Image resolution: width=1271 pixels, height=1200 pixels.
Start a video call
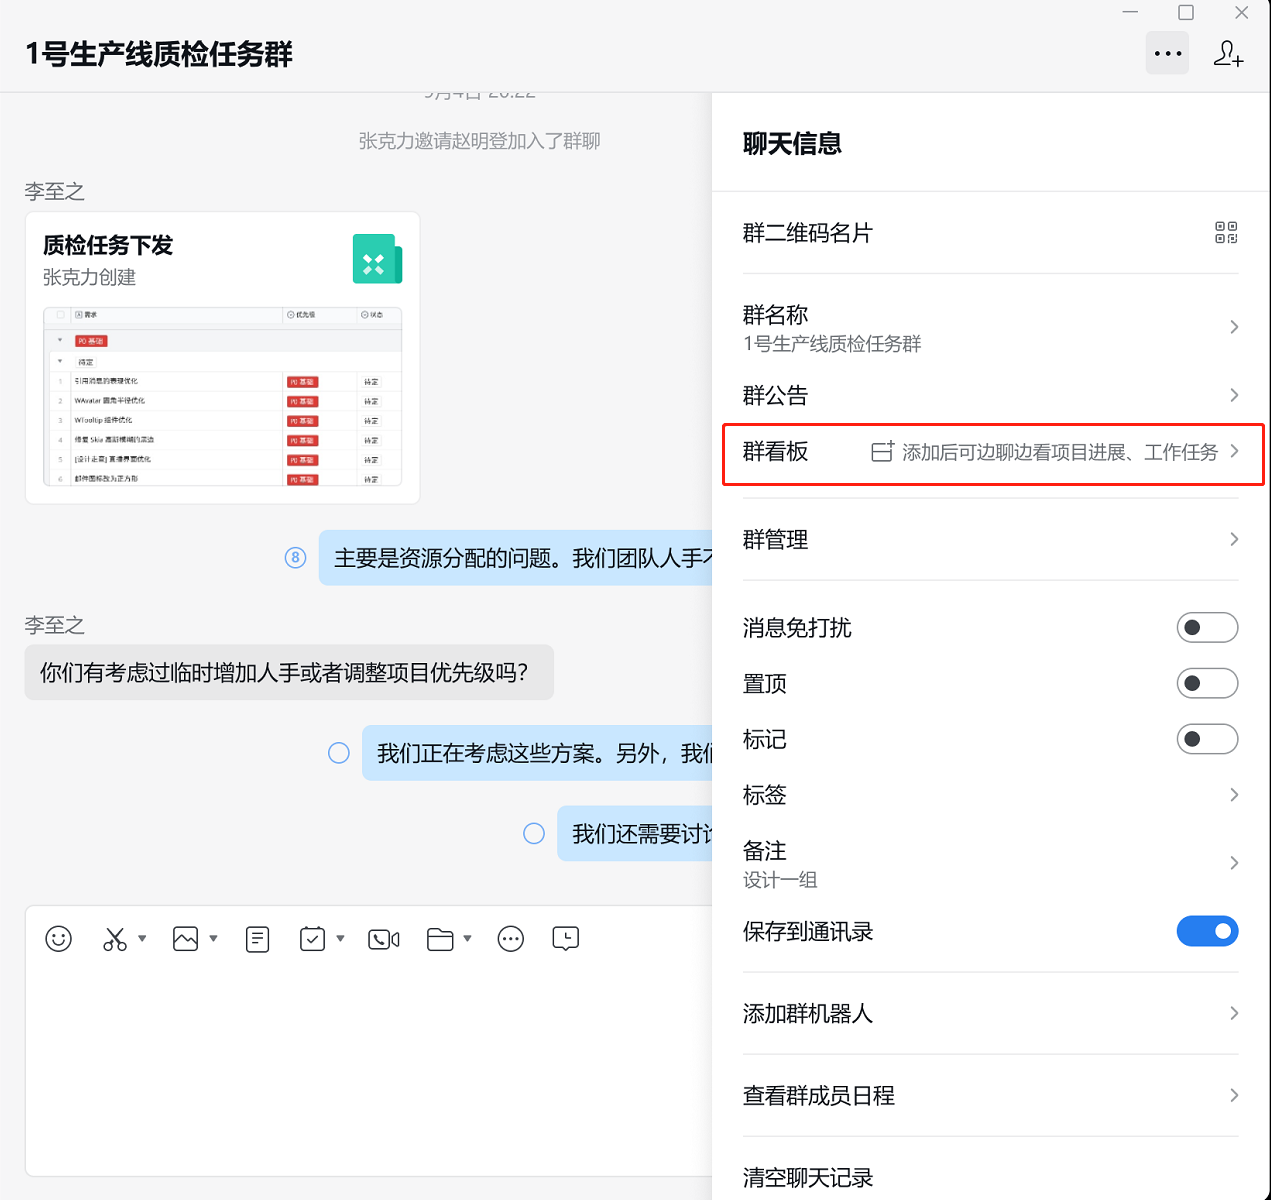[384, 939]
